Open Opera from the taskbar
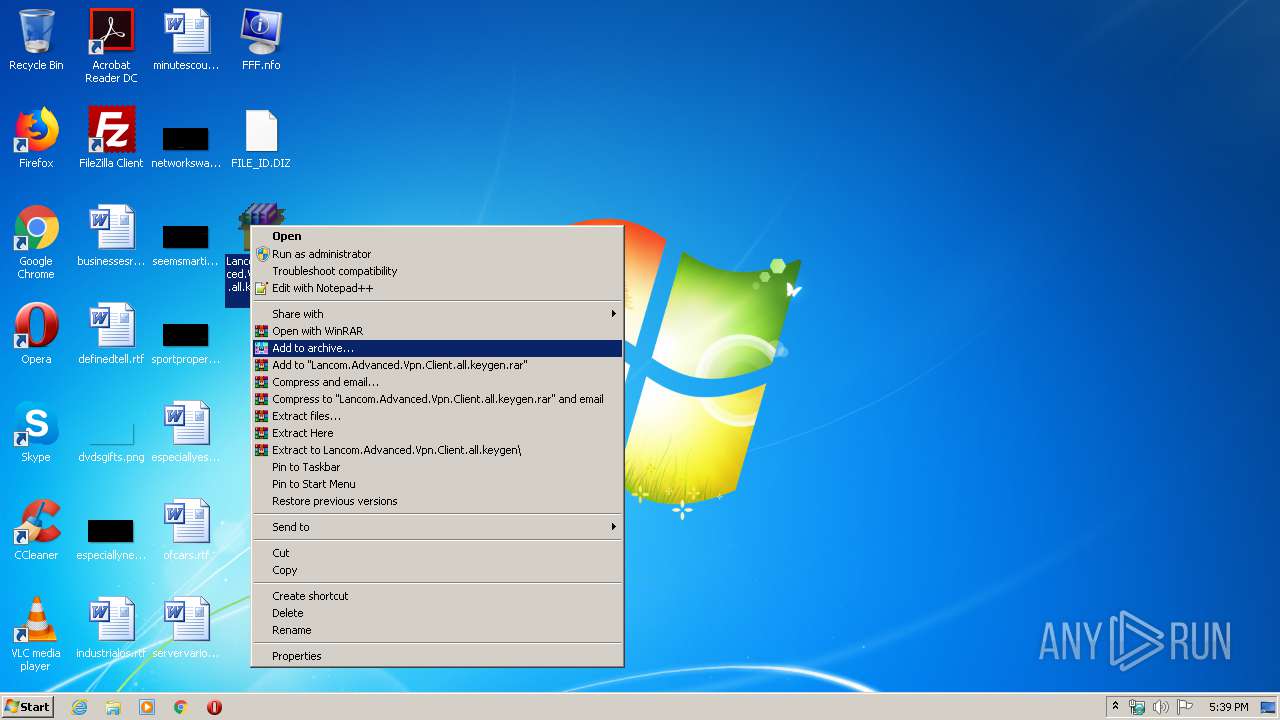 (x=214, y=707)
